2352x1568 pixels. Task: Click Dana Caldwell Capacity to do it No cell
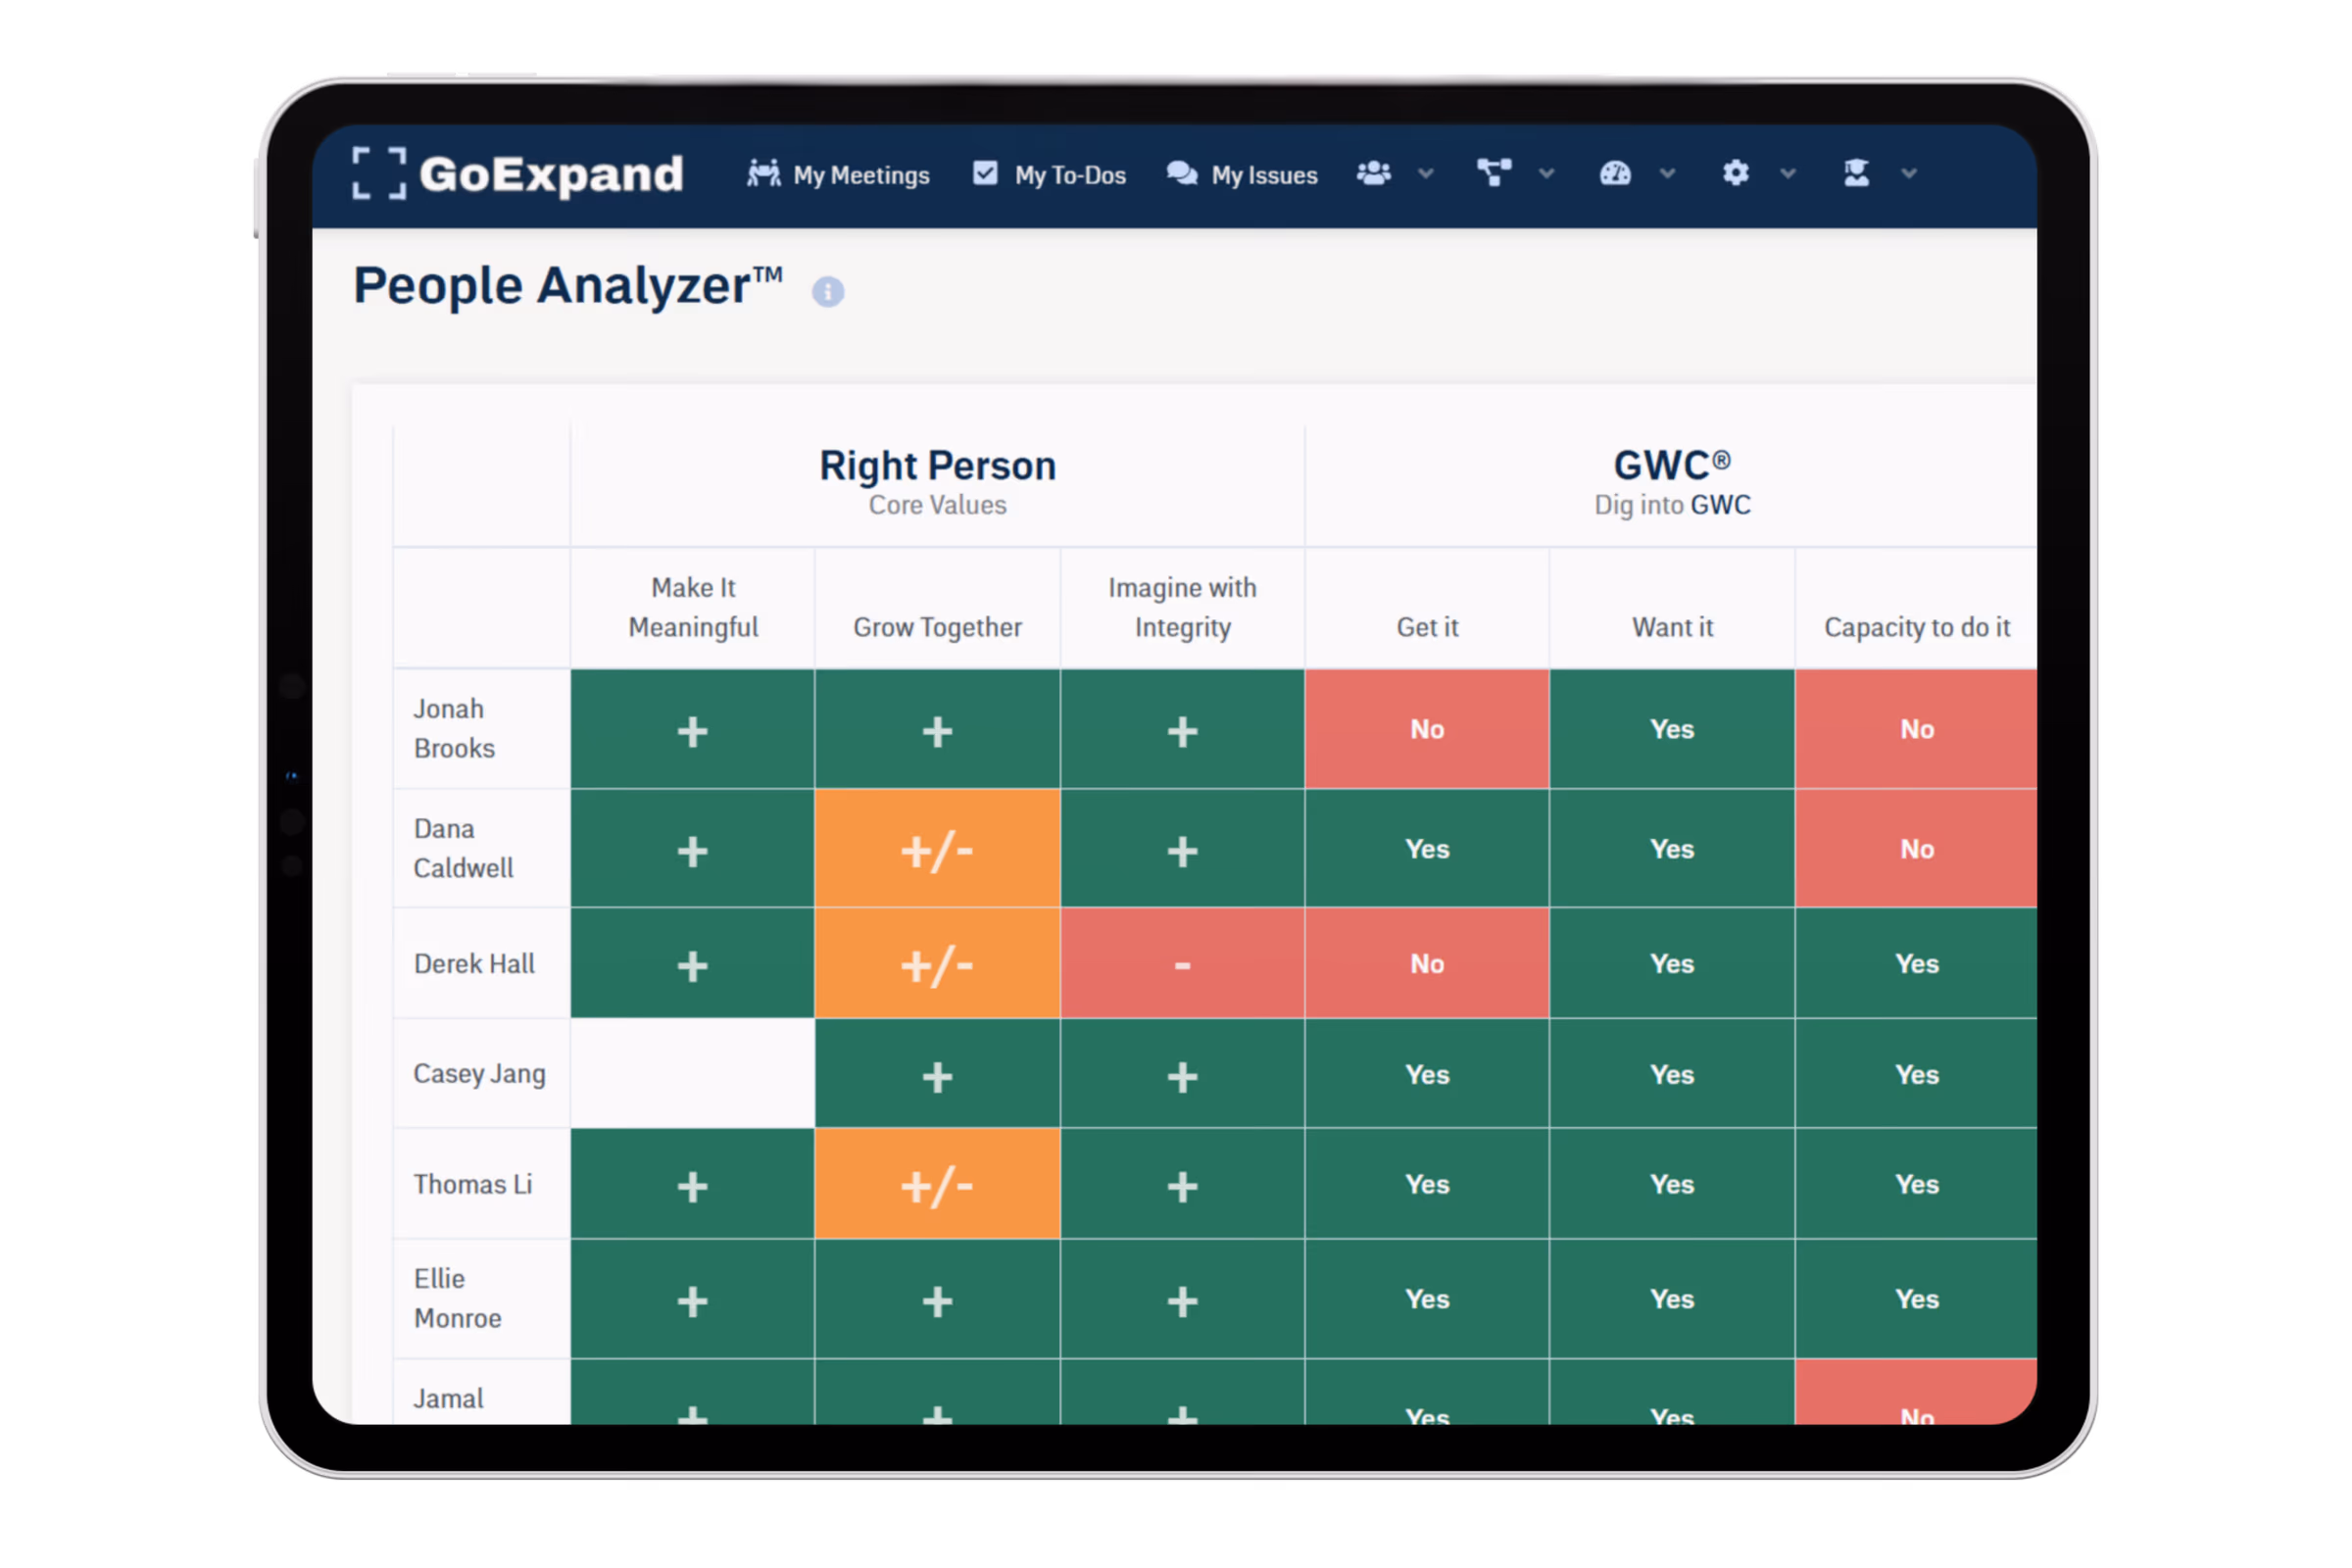click(x=1916, y=849)
